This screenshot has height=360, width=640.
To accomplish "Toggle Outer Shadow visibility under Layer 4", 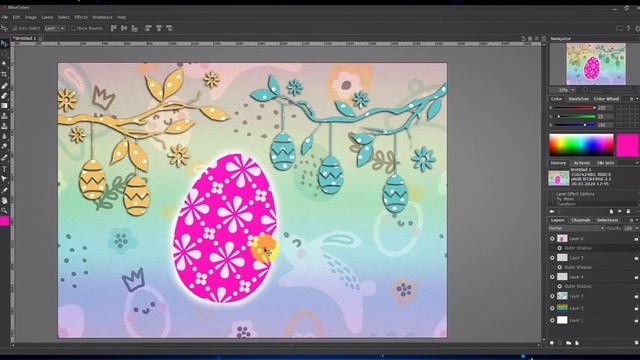I will click(x=560, y=287).
